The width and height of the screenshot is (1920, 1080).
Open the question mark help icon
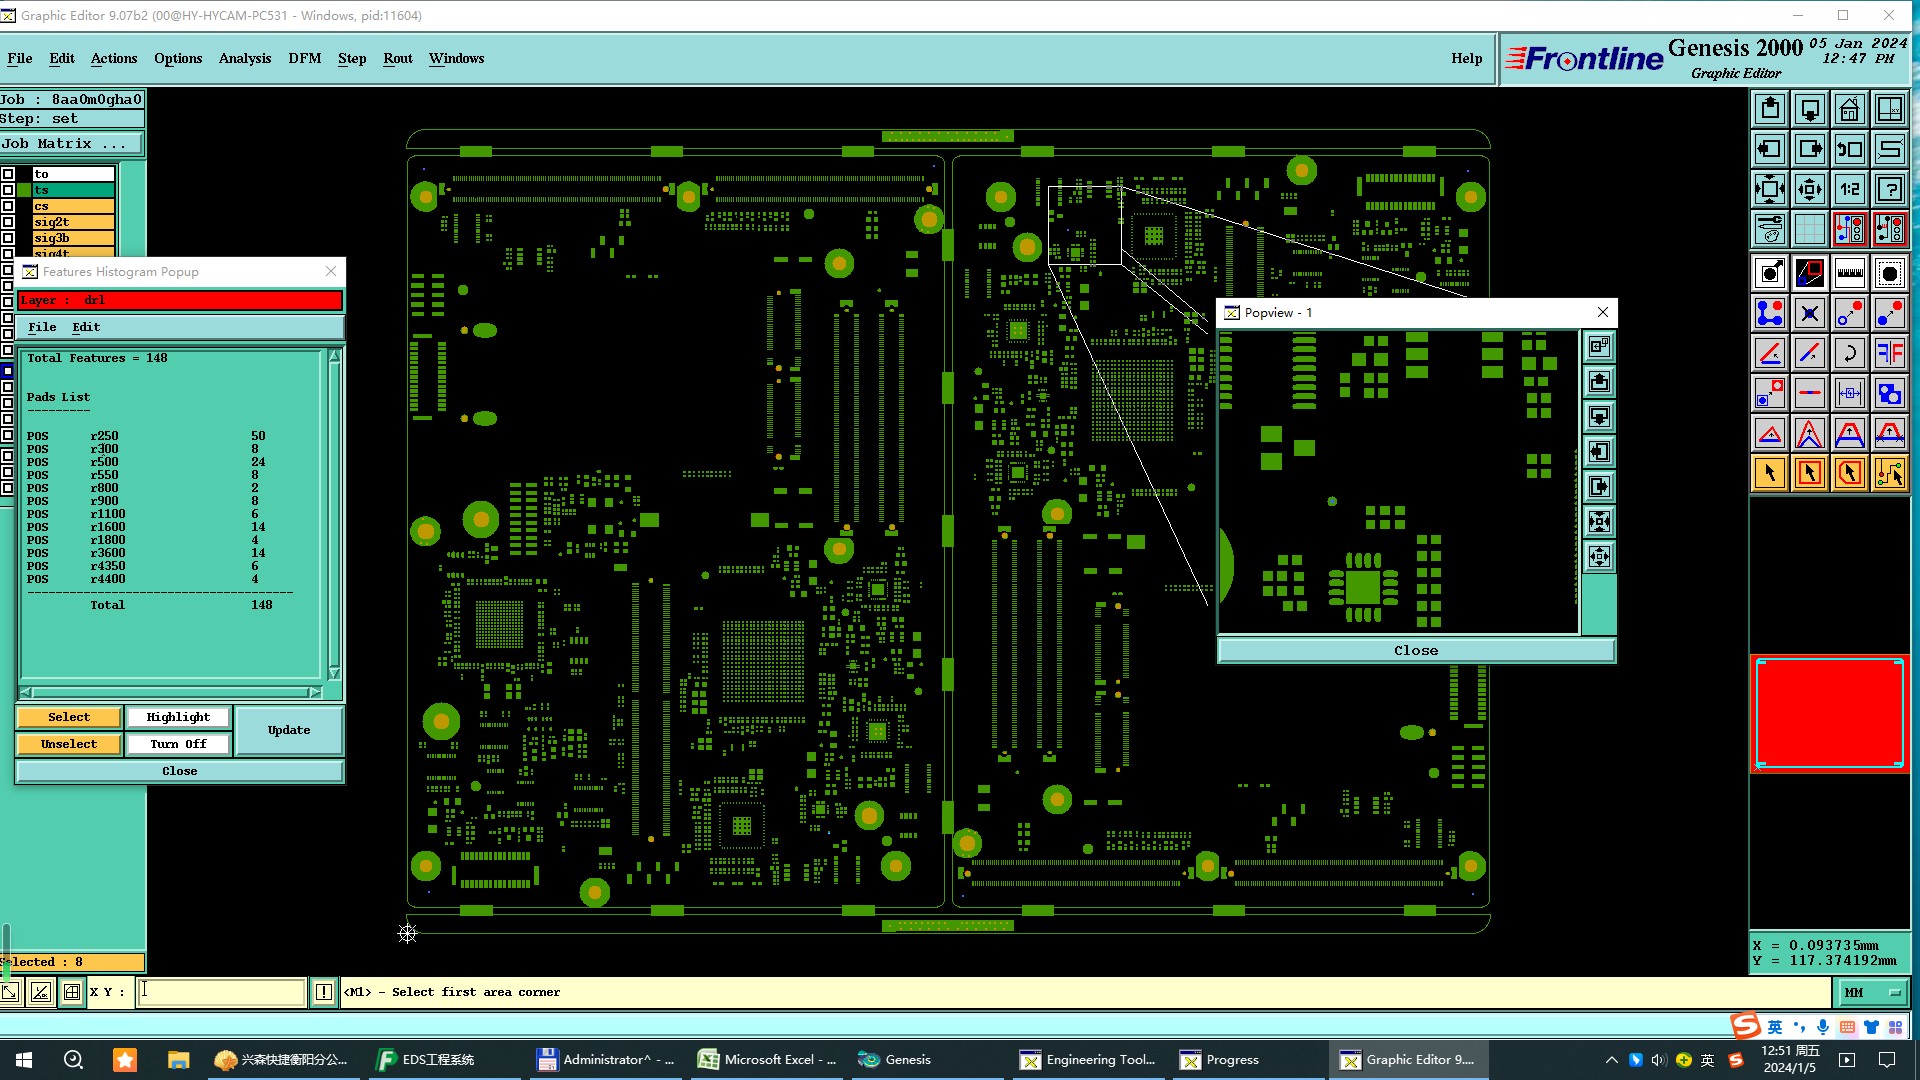pos(1889,189)
